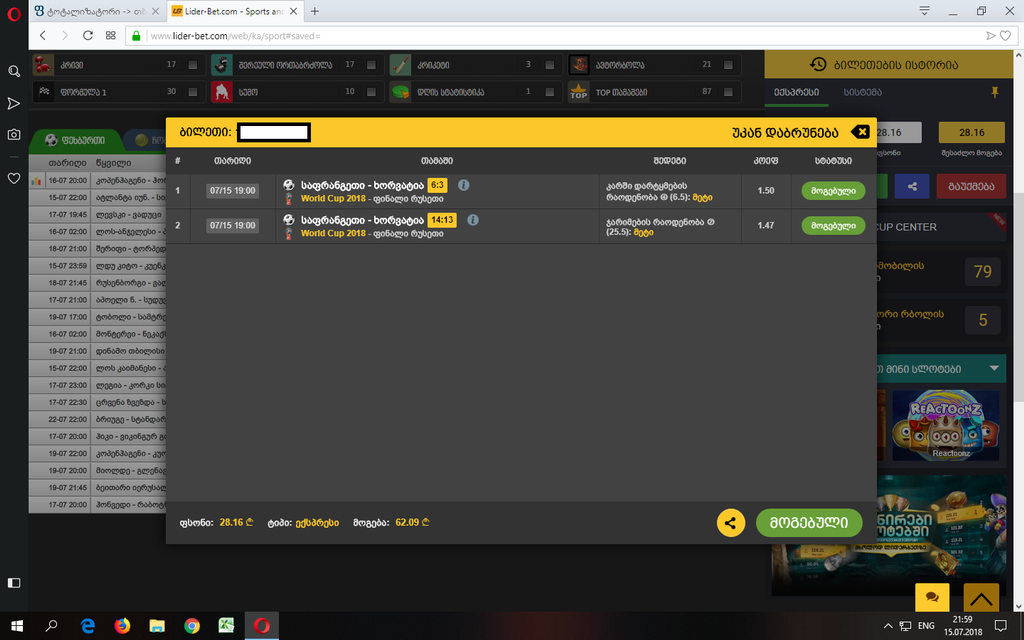Check the mixed martial arts checkbox
Viewport: 1024px width, 640px height.
pyautogui.click(x=371, y=65)
